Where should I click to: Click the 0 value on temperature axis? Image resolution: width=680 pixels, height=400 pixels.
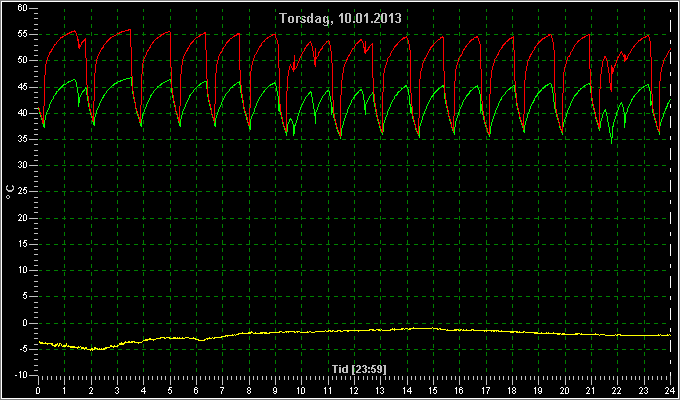[x=25, y=323]
